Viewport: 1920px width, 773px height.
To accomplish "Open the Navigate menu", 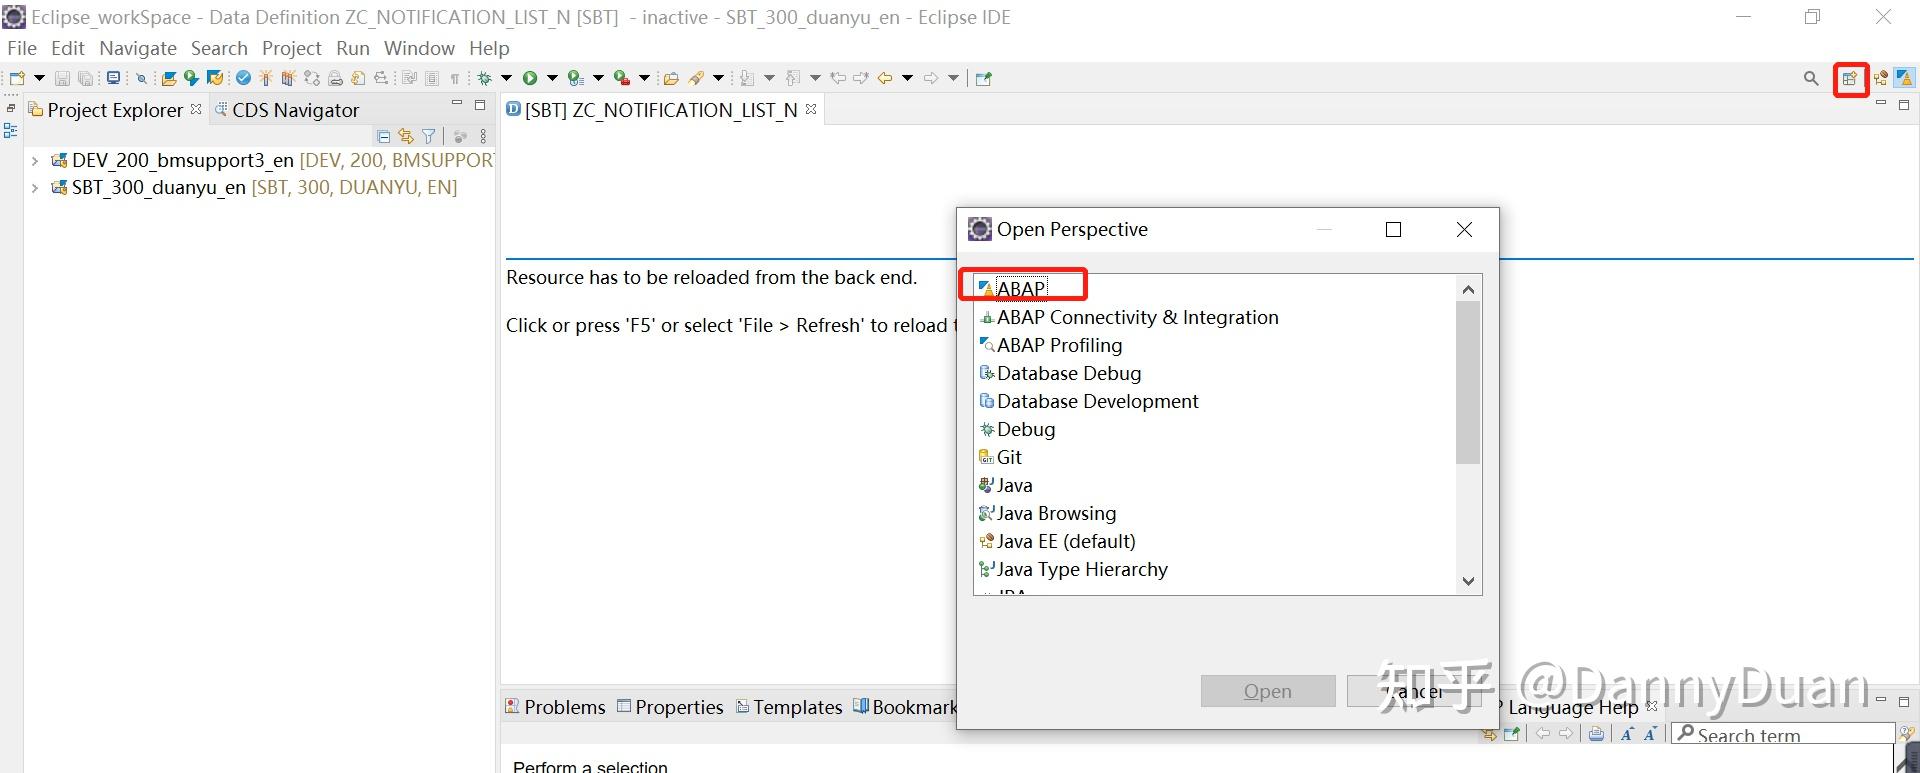I will (x=138, y=48).
